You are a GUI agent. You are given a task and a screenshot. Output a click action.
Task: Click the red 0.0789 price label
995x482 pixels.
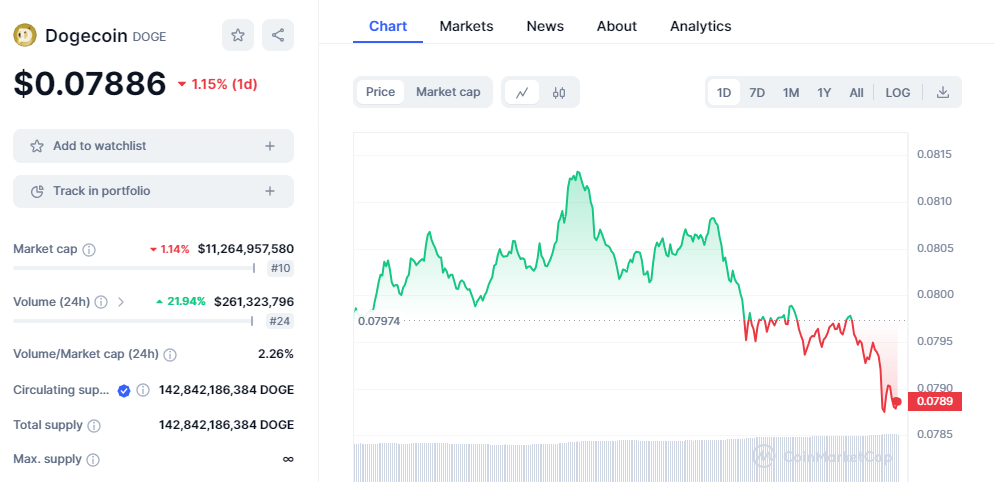935,401
